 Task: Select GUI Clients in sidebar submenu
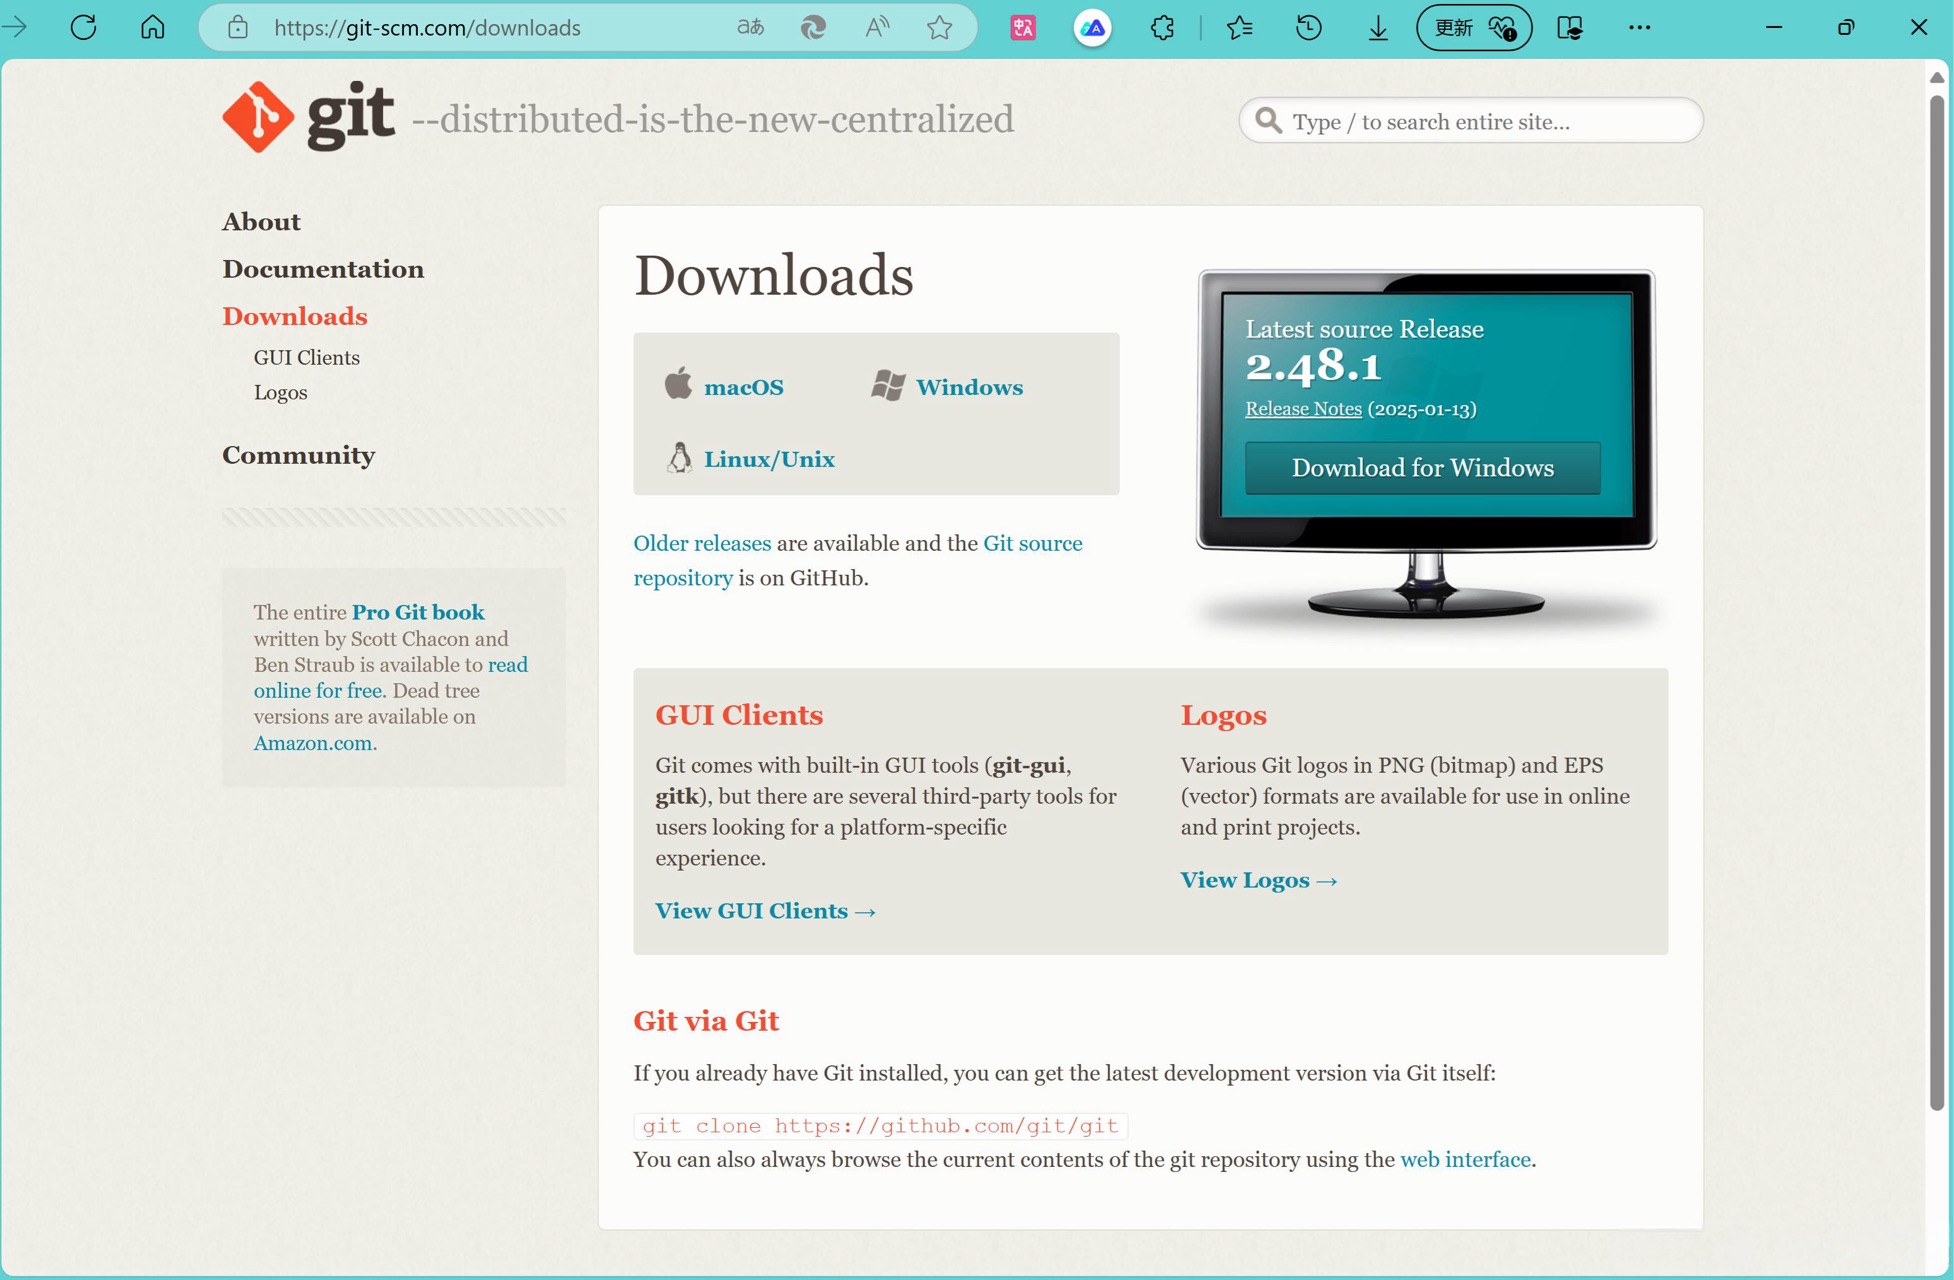point(306,357)
